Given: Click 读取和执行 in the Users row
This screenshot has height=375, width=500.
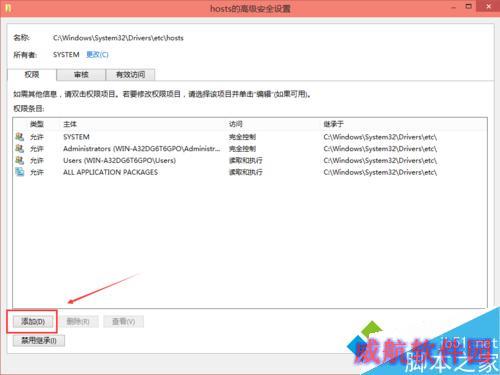Looking at the screenshot, I should (x=246, y=160).
